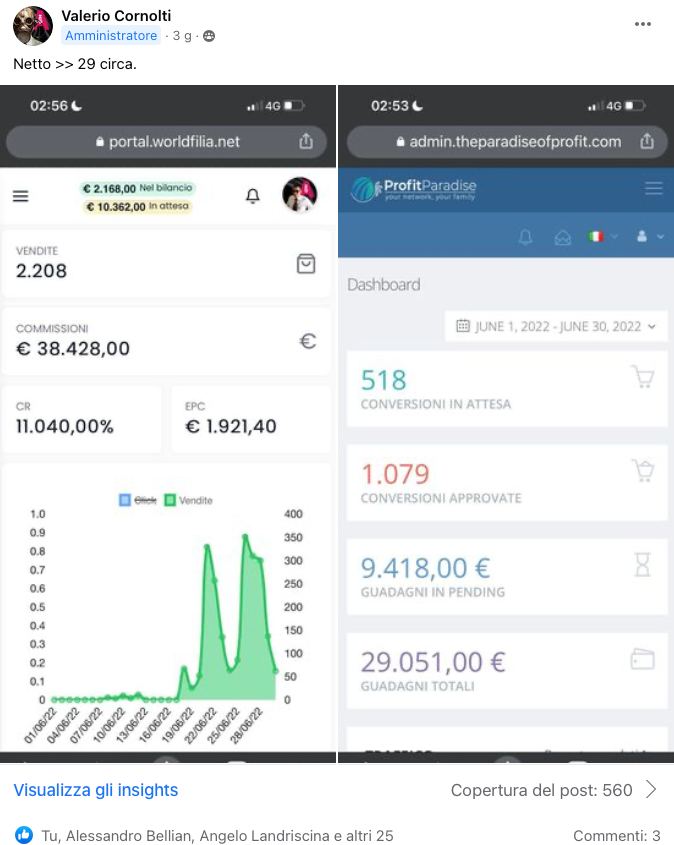Click the cart icon in Conversioni approvate card
This screenshot has width=674, height=845.
643,470
